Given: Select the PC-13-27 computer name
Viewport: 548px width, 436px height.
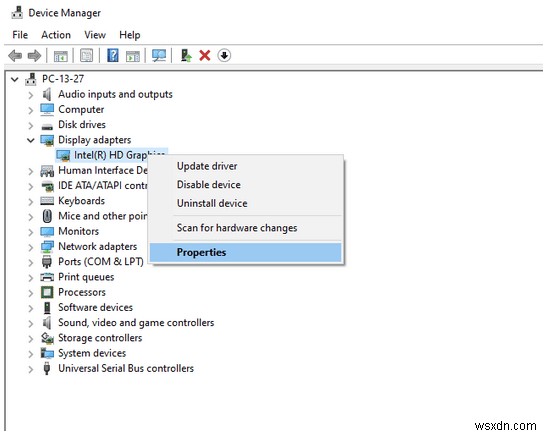Looking at the screenshot, I should pos(63,79).
